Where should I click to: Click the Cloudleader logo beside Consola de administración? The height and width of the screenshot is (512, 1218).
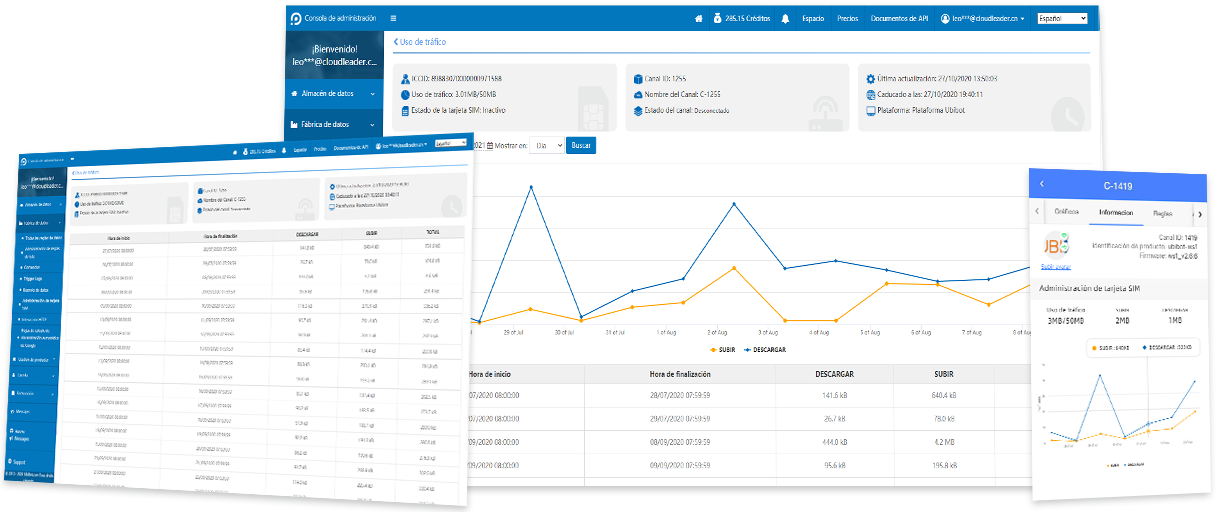295,18
